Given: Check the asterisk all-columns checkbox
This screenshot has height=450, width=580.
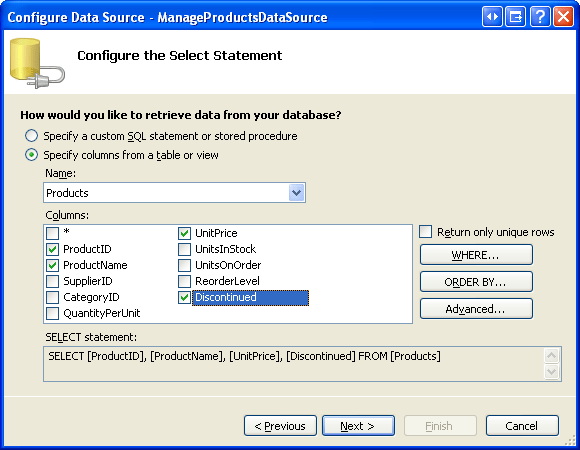Looking at the screenshot, I should click(53, 233).
